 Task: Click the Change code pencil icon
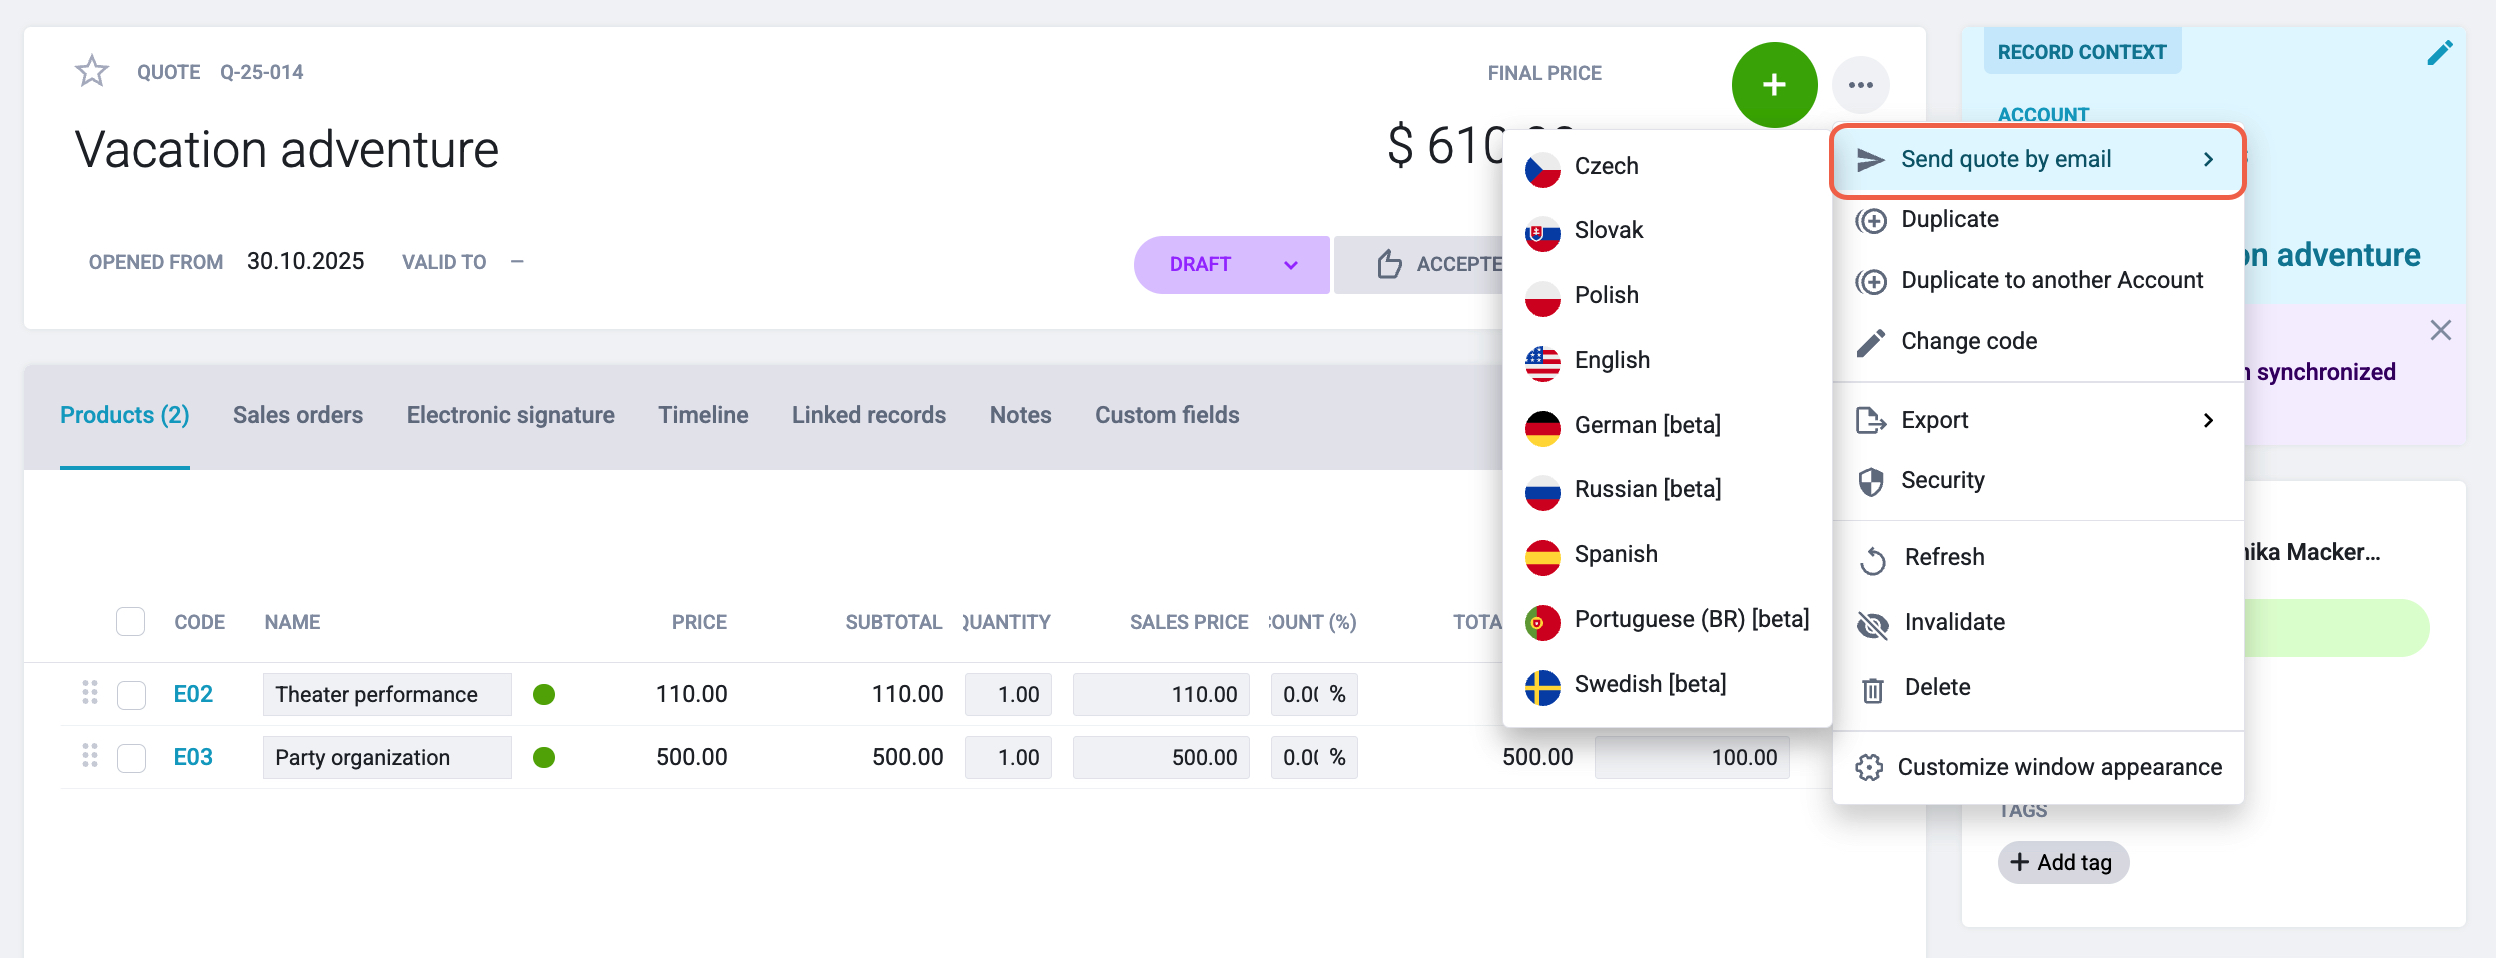pyautogui.click(x=1871, y=342)
